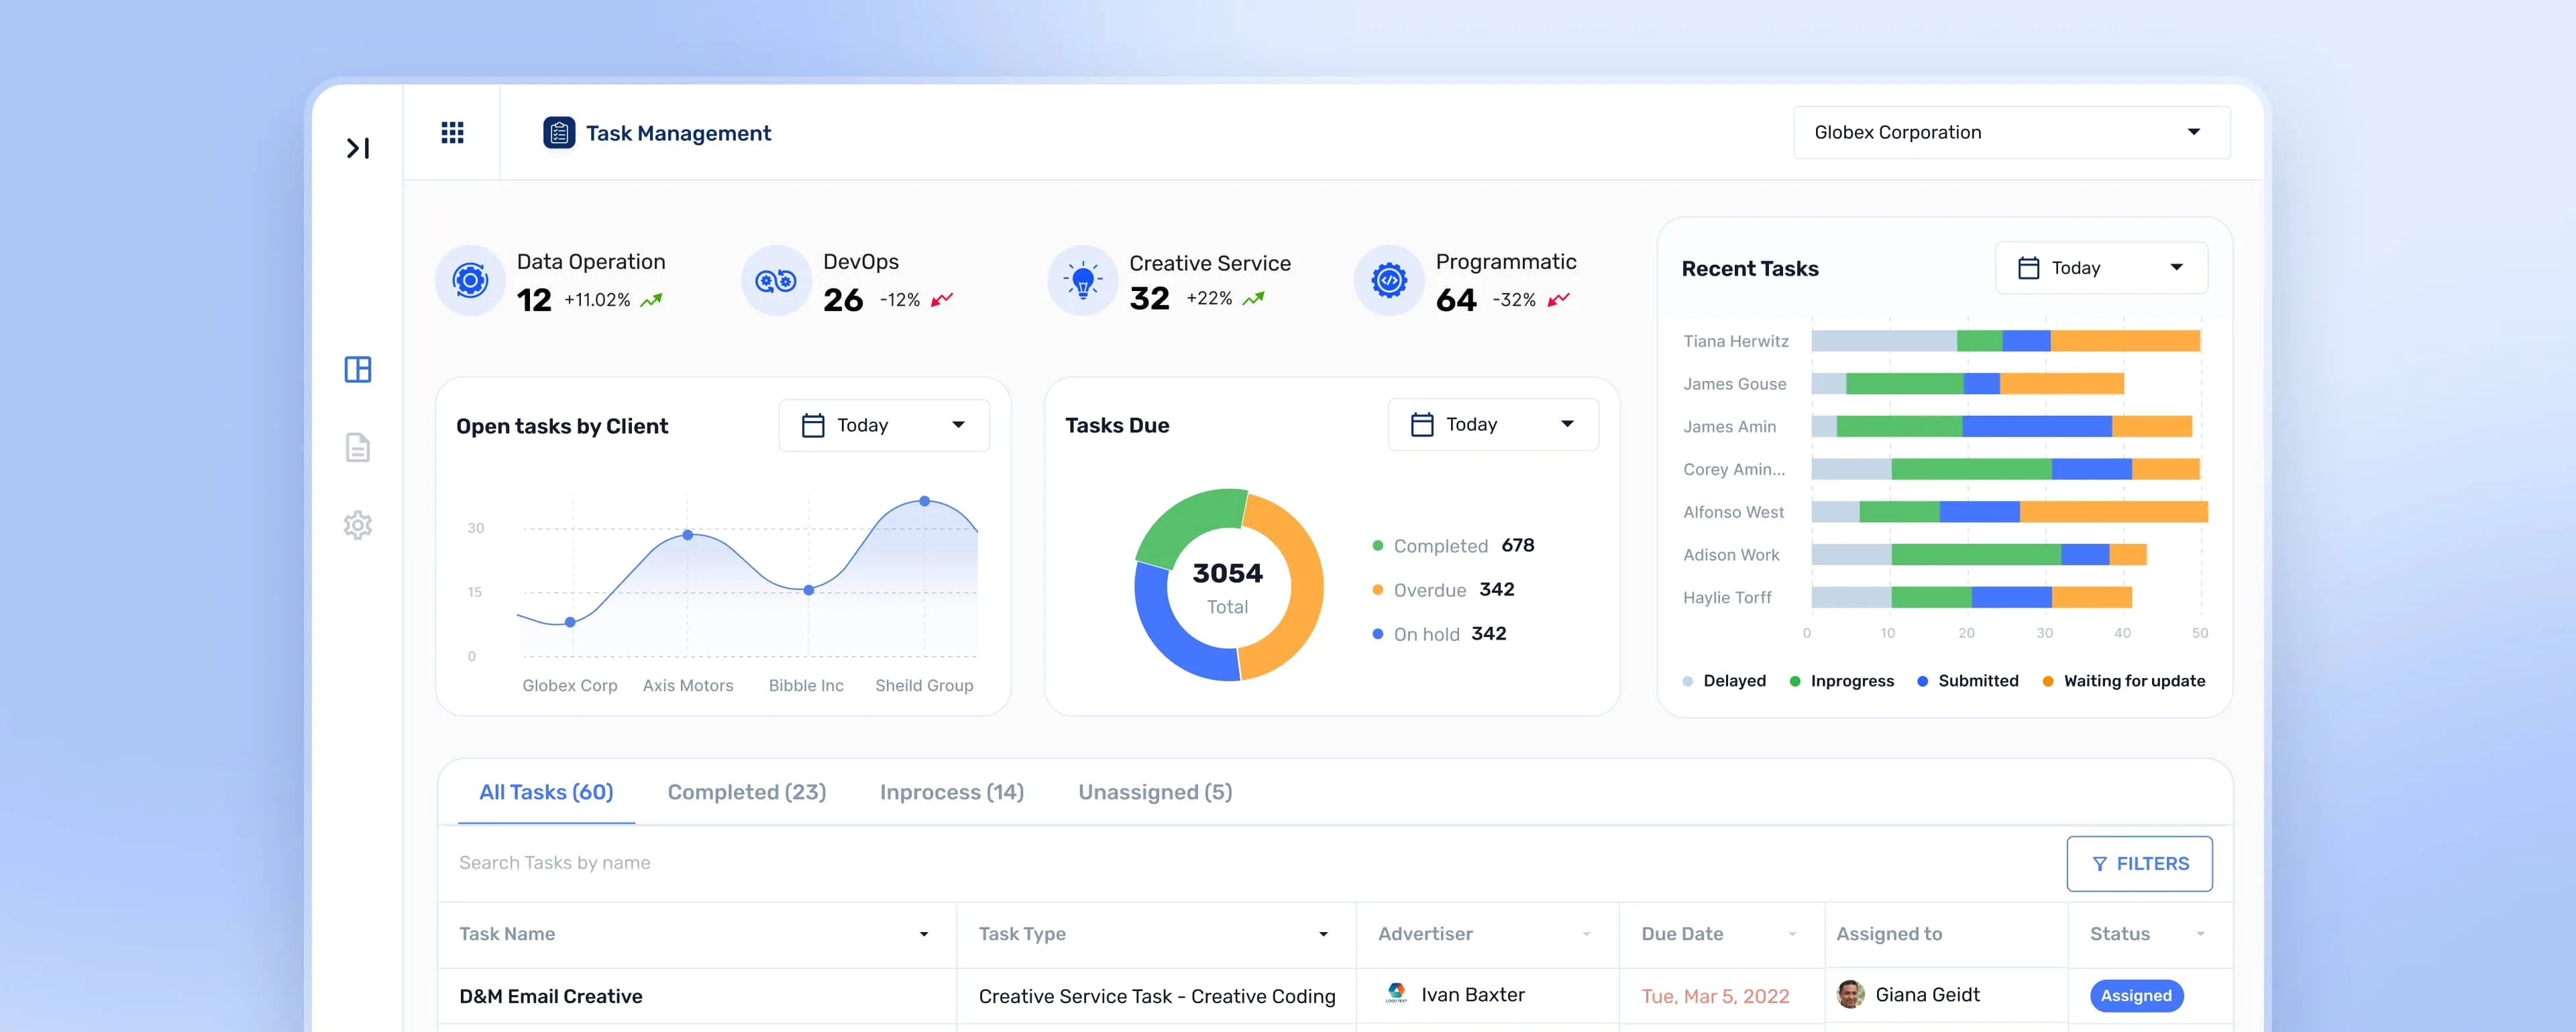This screenshot has width=2576, height=1032.
Task: Click the Bibble Inc data point on chart
Action: (809, 590)
